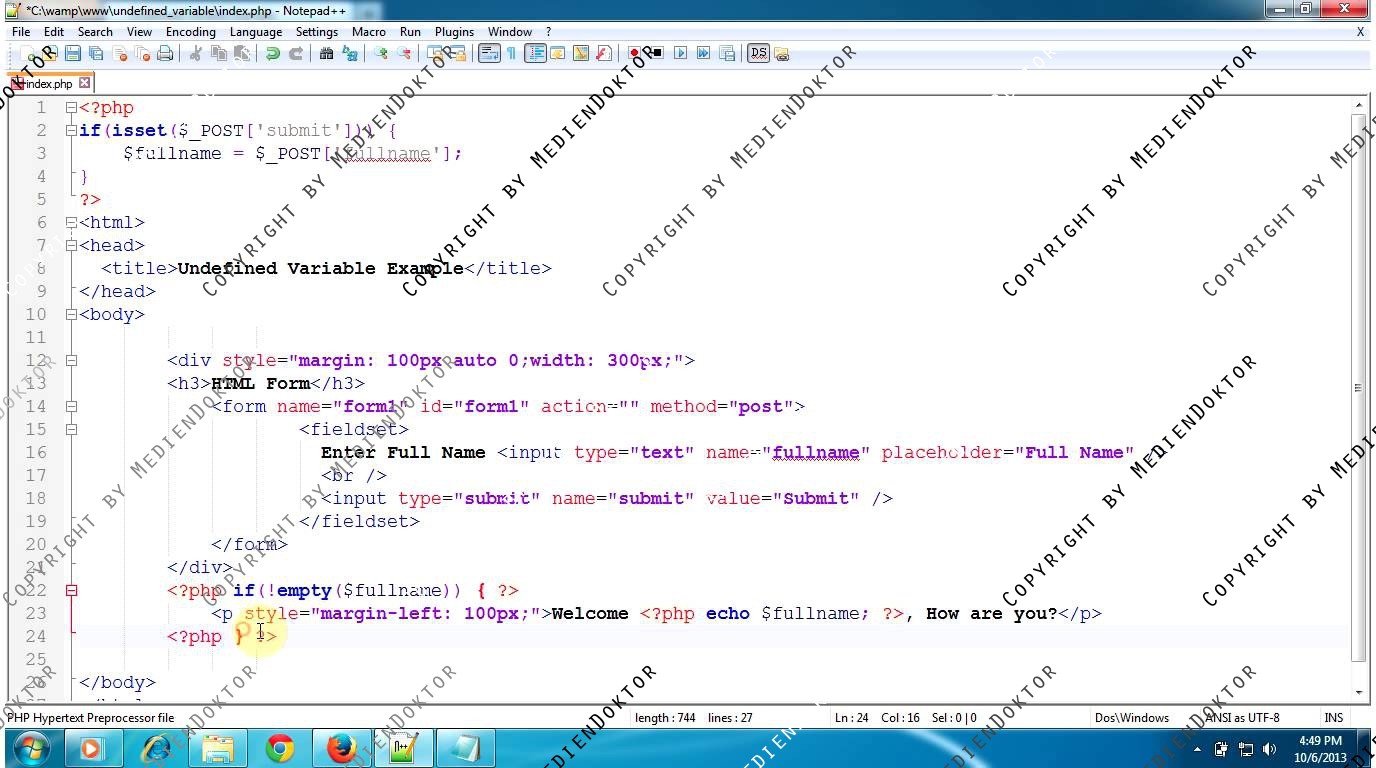1376x768 pixels.
Task: Open Internet Explorer from the taskbar
Action: click(x=157, y=748)
